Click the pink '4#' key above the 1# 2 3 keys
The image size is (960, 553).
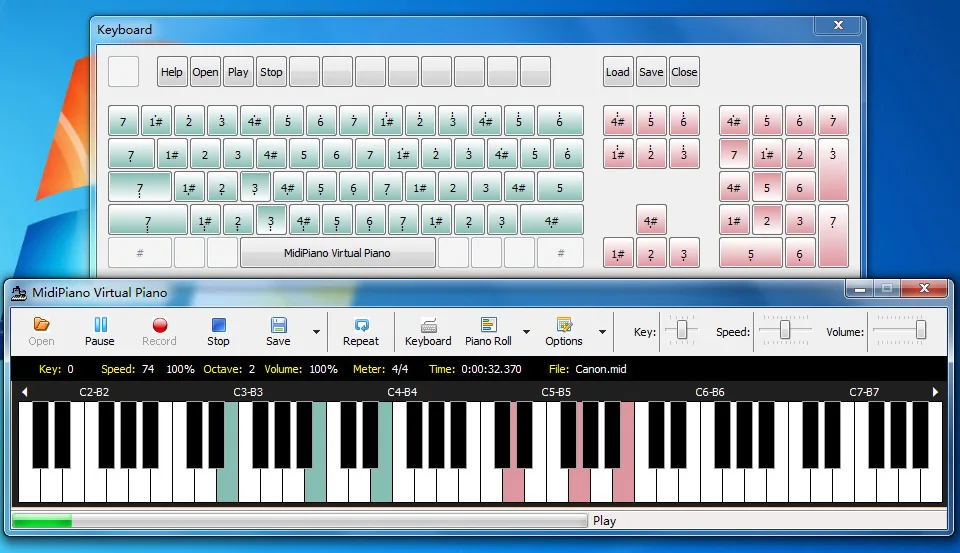pyautogui.click(x=651, y=220)
